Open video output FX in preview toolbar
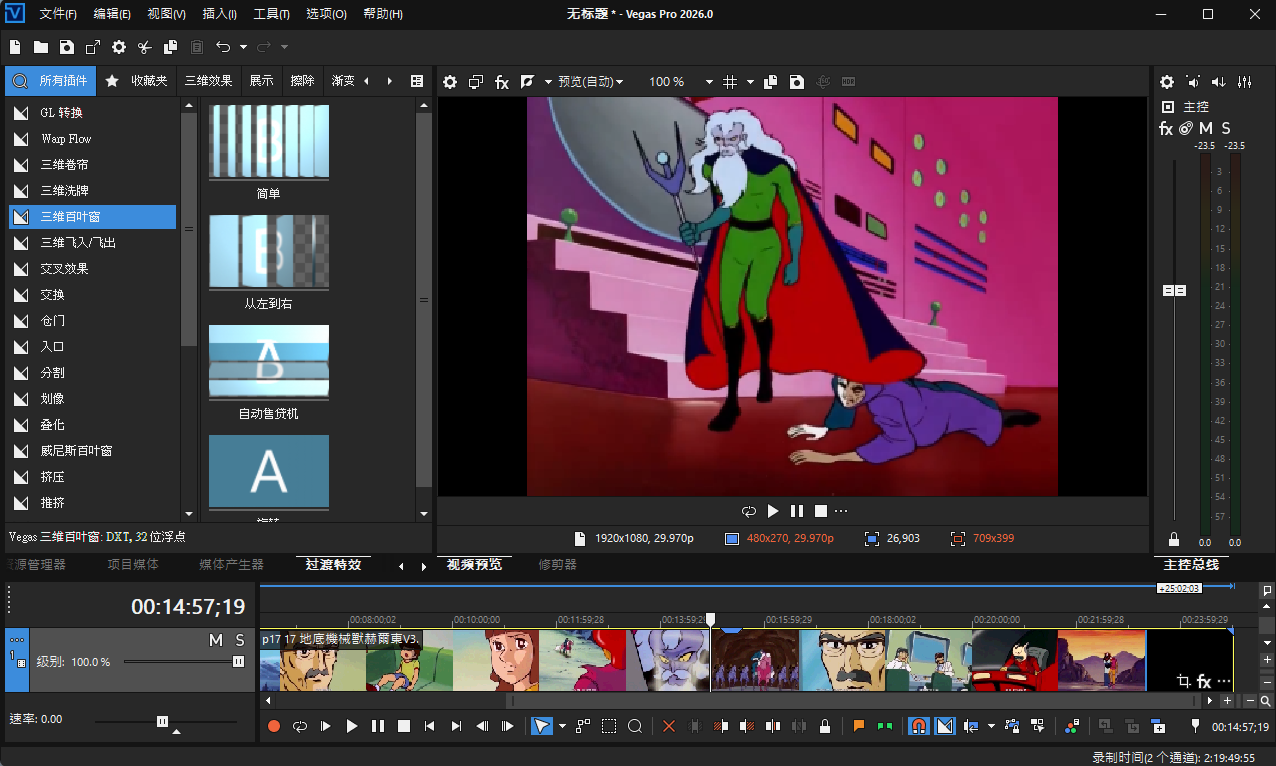The height and width of the screenshot is (766, 1276). [x=502, y=82]
